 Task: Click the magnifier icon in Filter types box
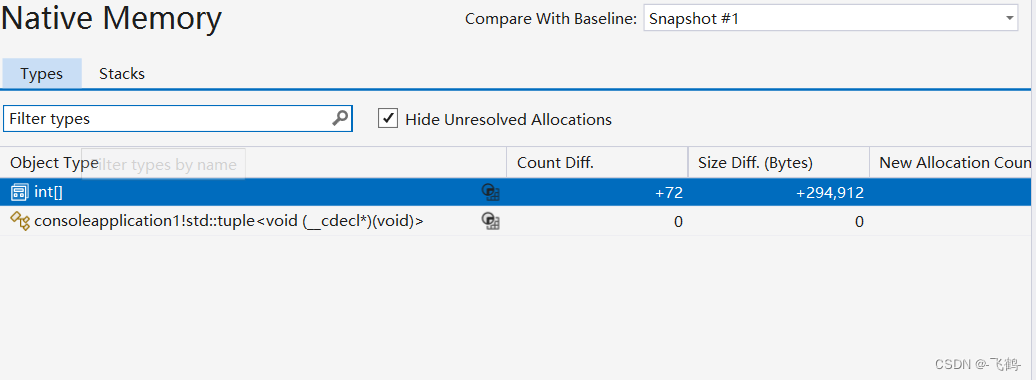(340, 118)
